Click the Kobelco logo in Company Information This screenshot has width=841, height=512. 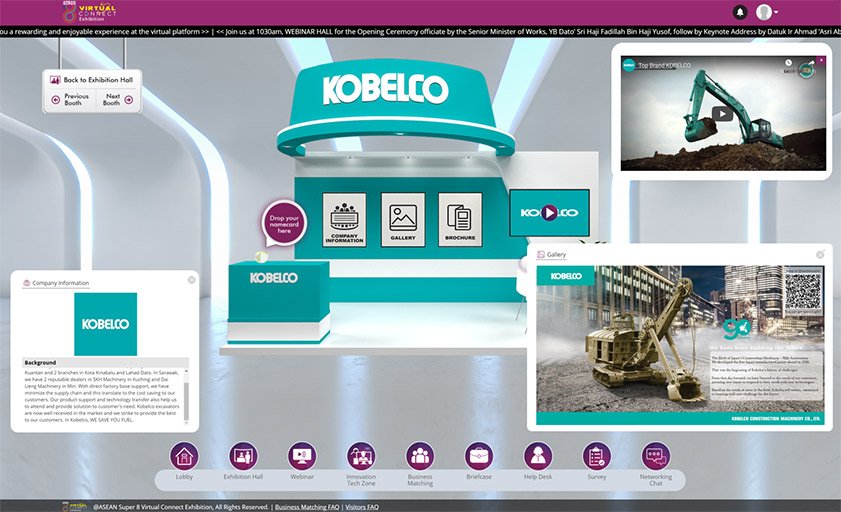(105, 324)
